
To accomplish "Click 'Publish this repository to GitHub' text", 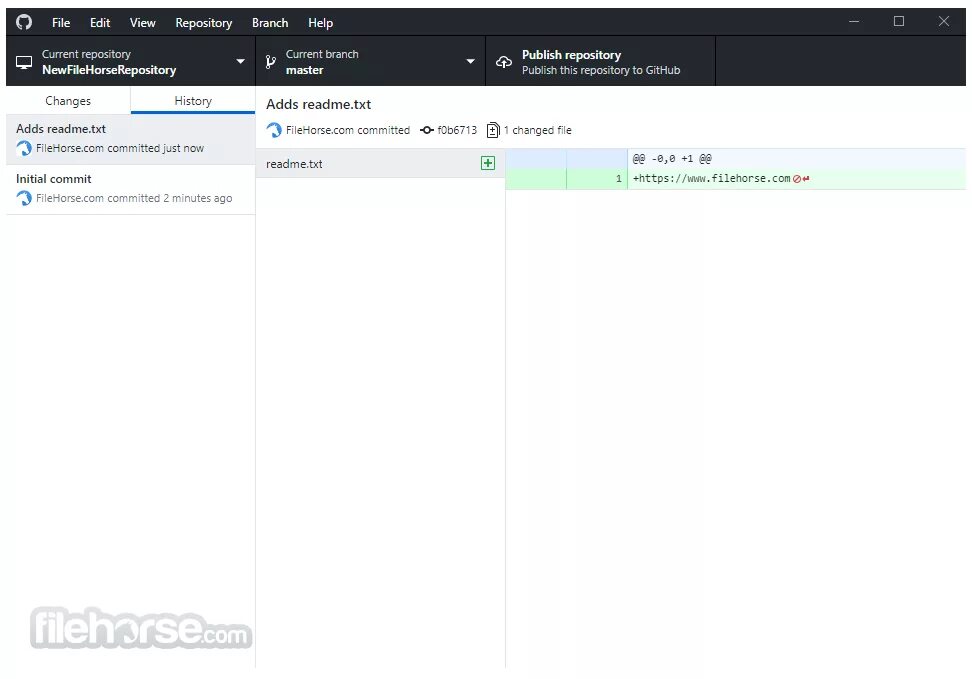I will (601, 70).
